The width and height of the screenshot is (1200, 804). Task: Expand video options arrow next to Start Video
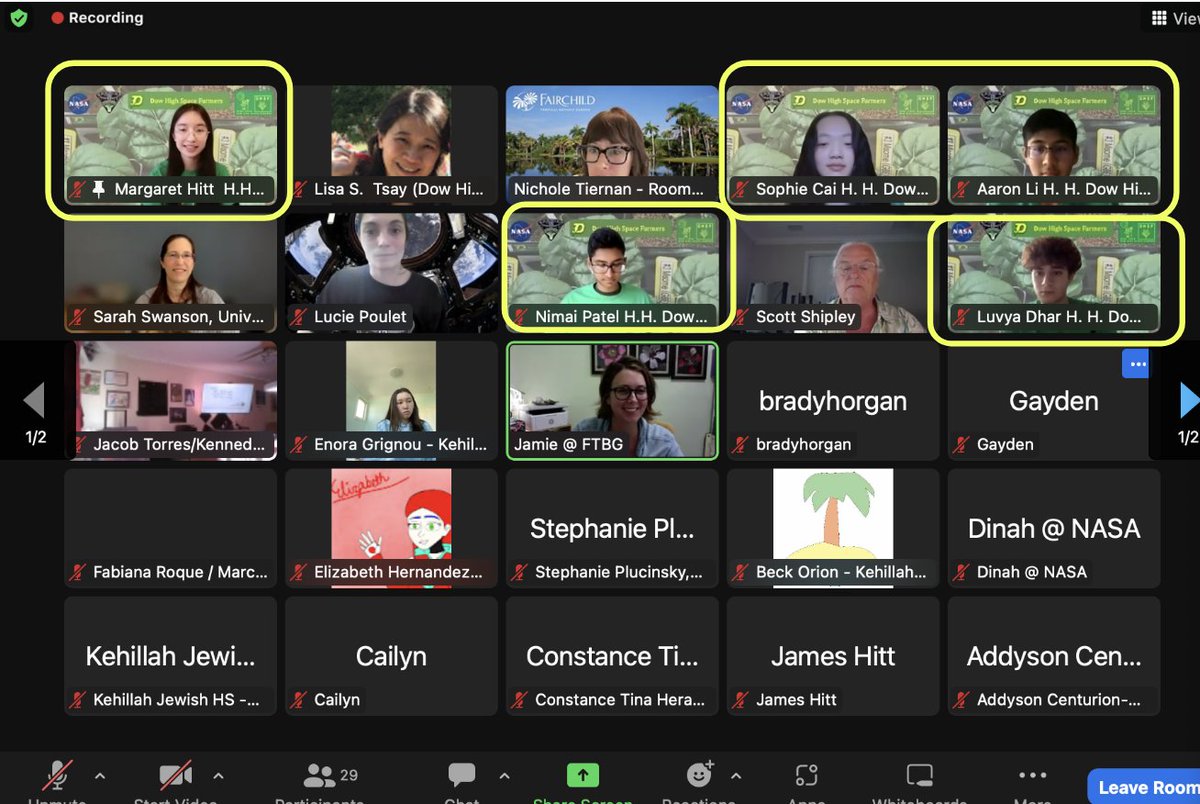(218, 776)
